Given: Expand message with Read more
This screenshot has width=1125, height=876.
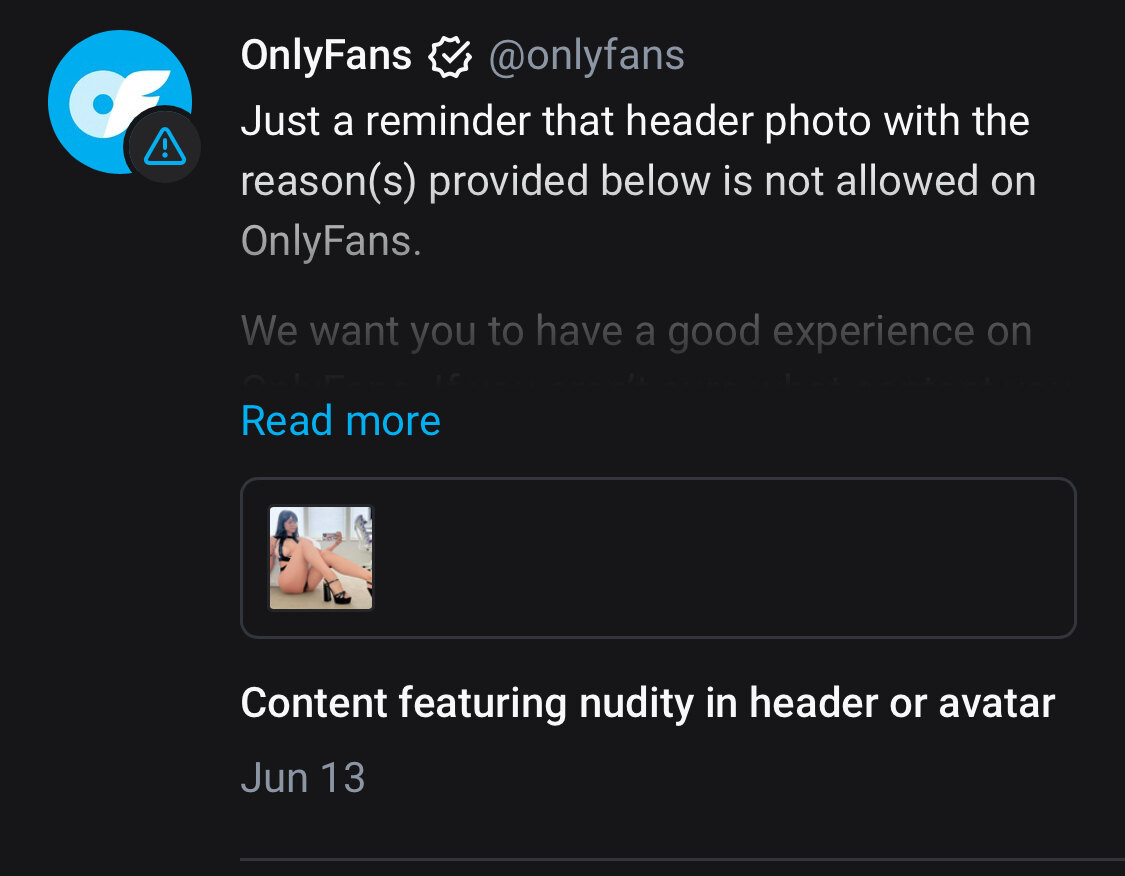Looking at the screenshot, I should pos(340,420).
